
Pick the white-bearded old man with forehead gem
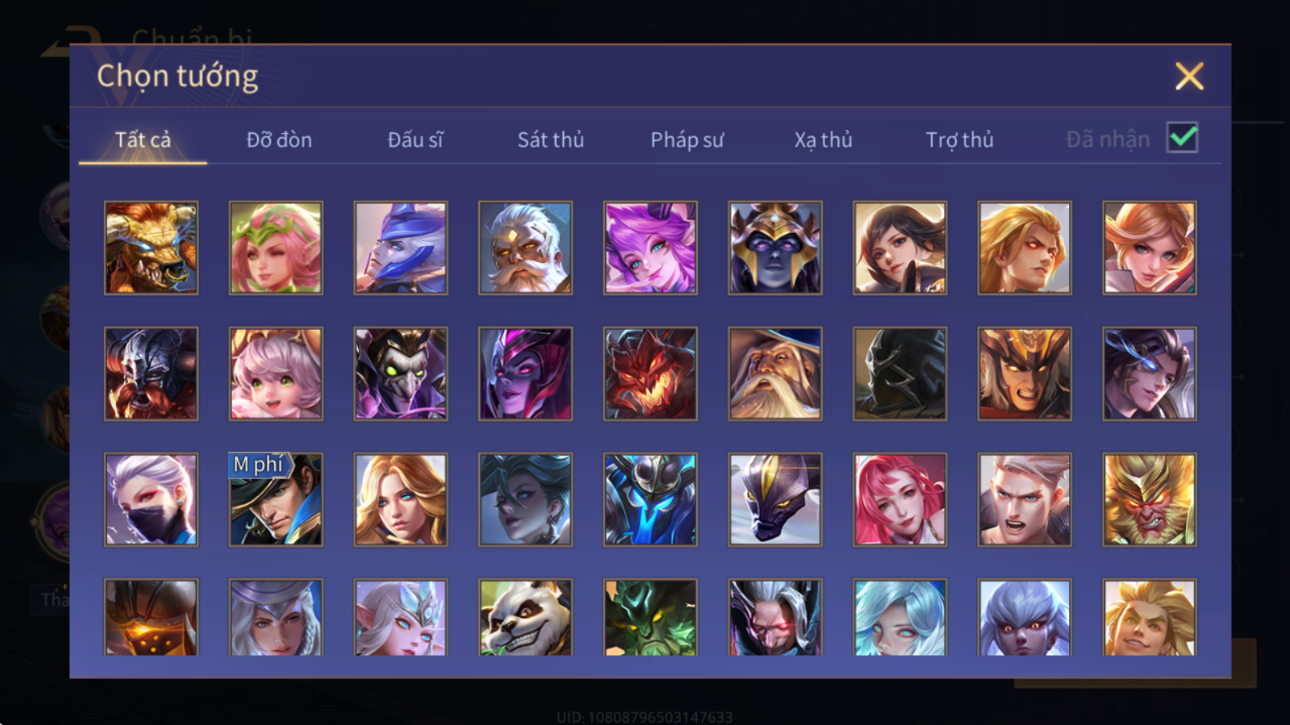[525, 248]
